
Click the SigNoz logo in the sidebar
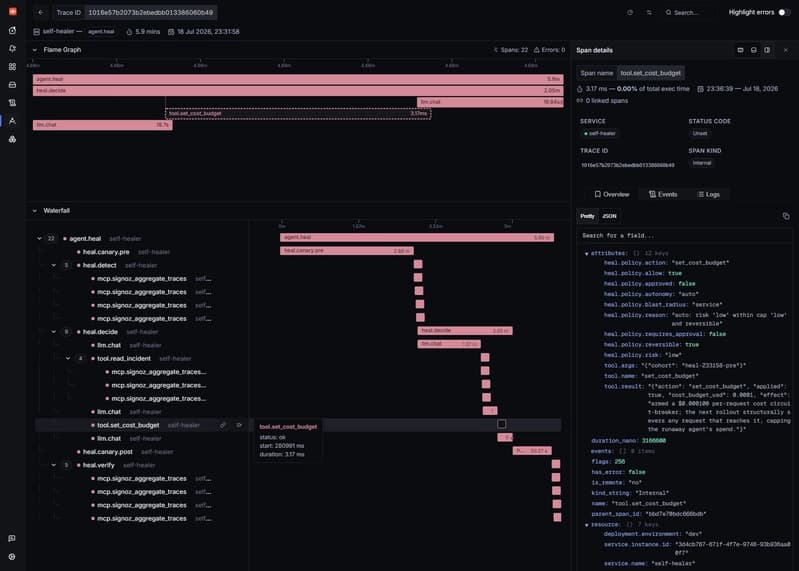pyautogui.click(x=12, y=11)
